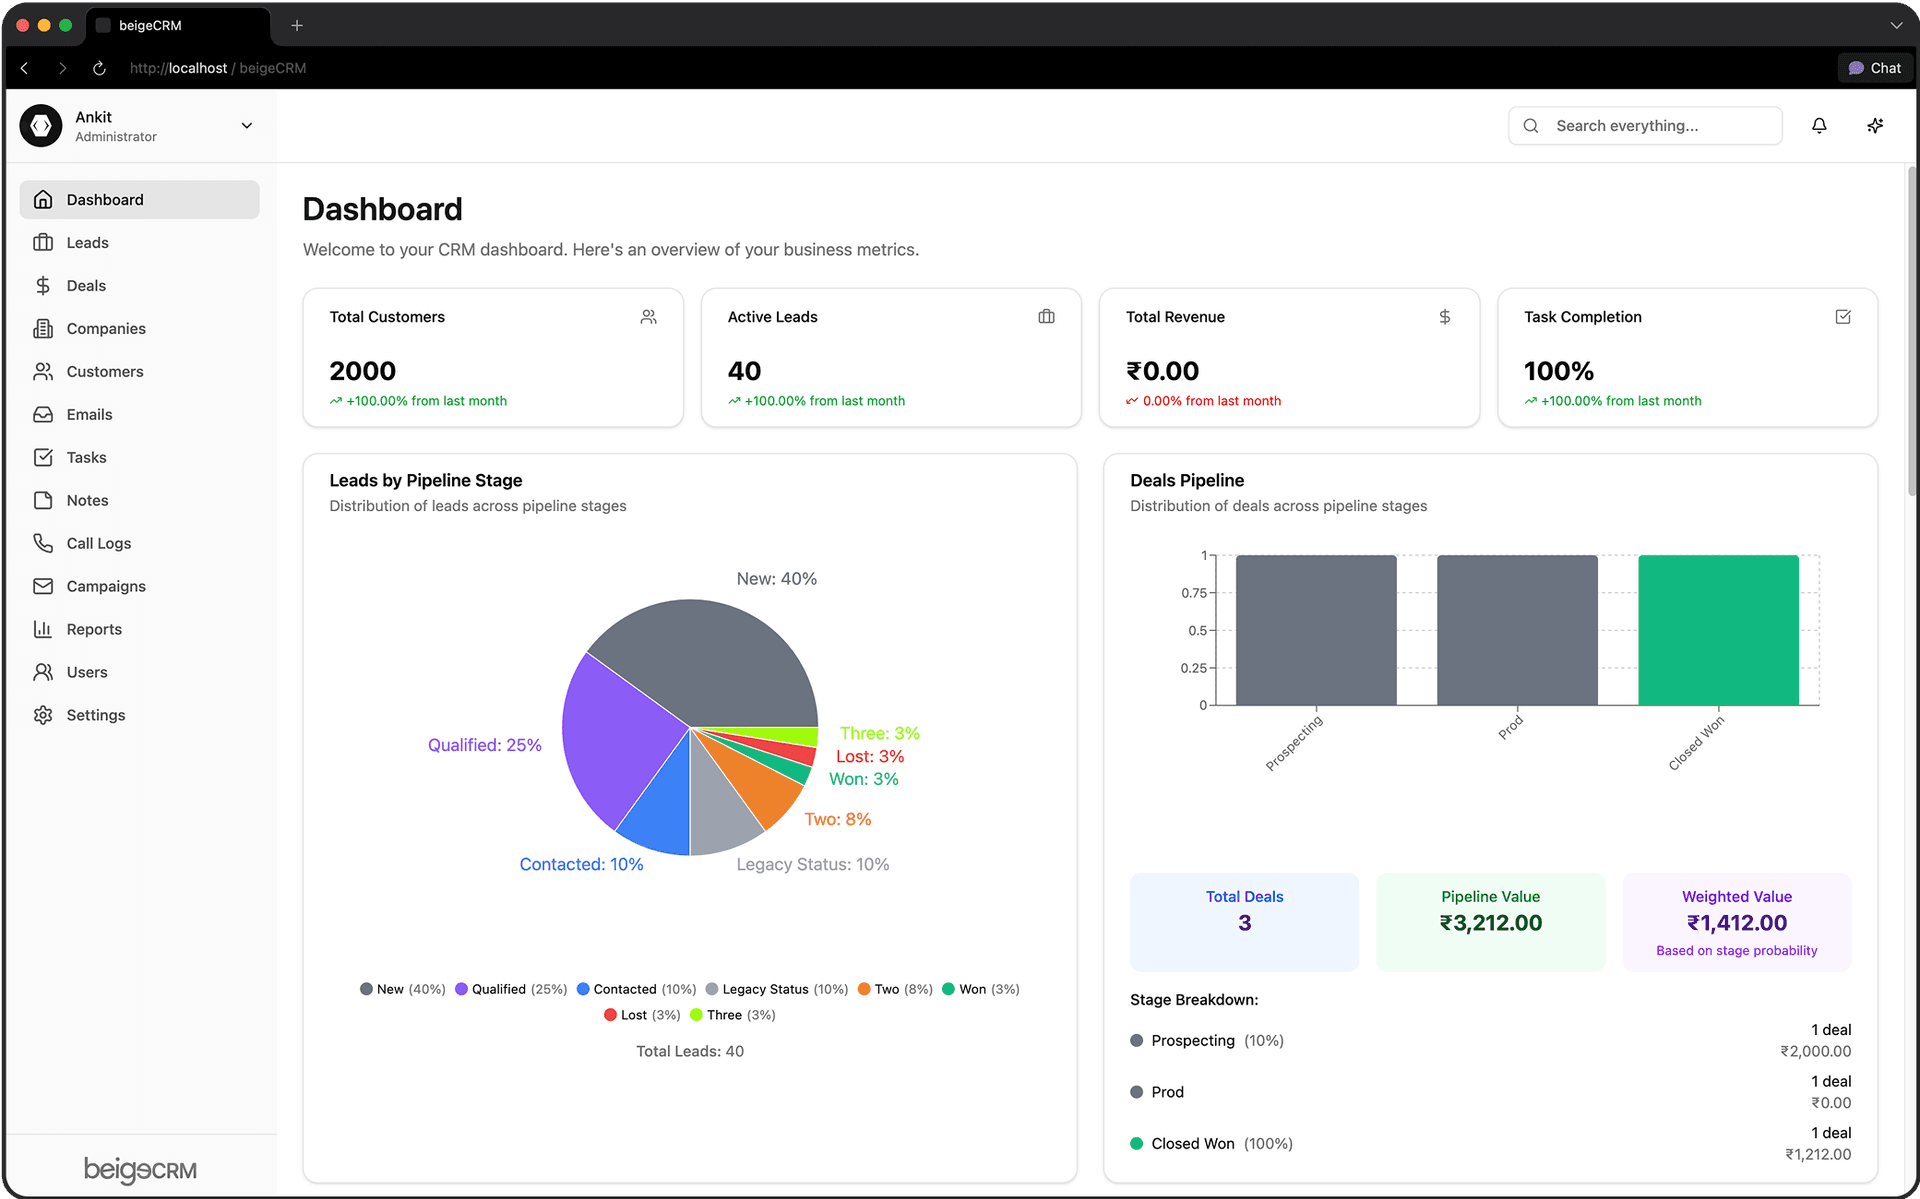Click the beigeCRM logo at sidebar bottom
This screenshot has width=1920, height=1199.
pos(140,1169)
